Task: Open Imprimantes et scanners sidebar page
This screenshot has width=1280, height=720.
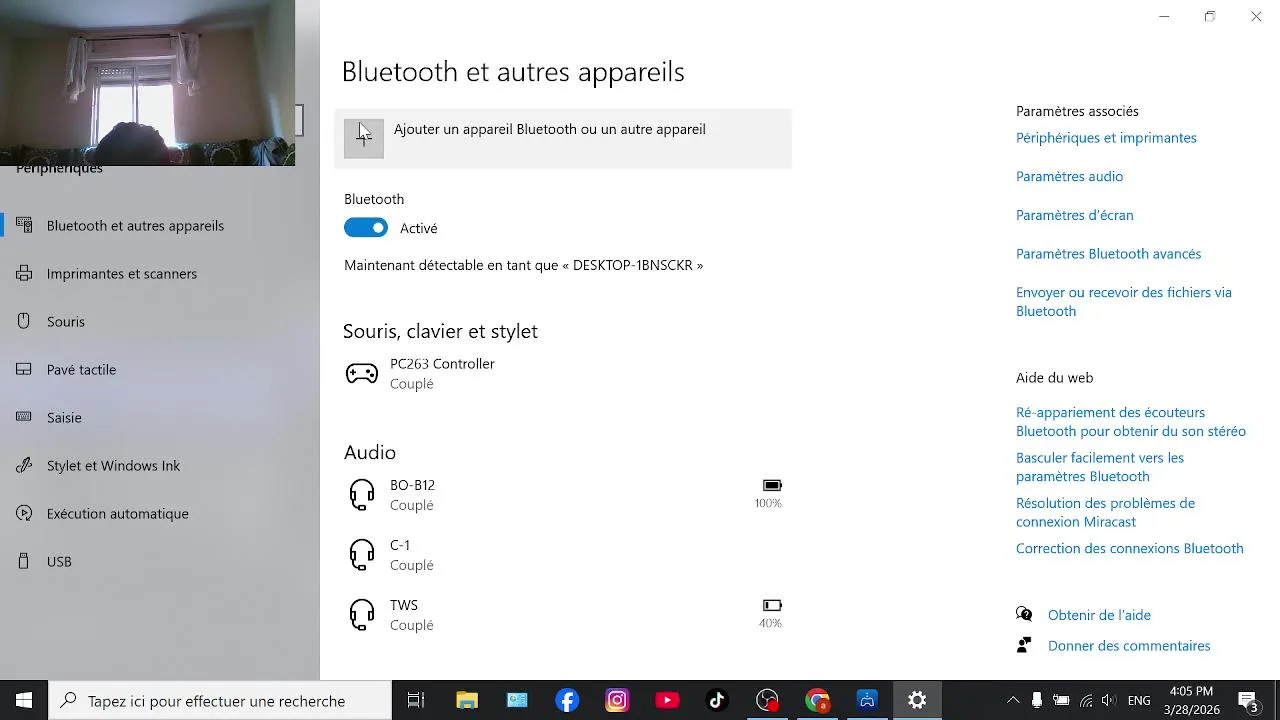Action: [x=160, y=274]
